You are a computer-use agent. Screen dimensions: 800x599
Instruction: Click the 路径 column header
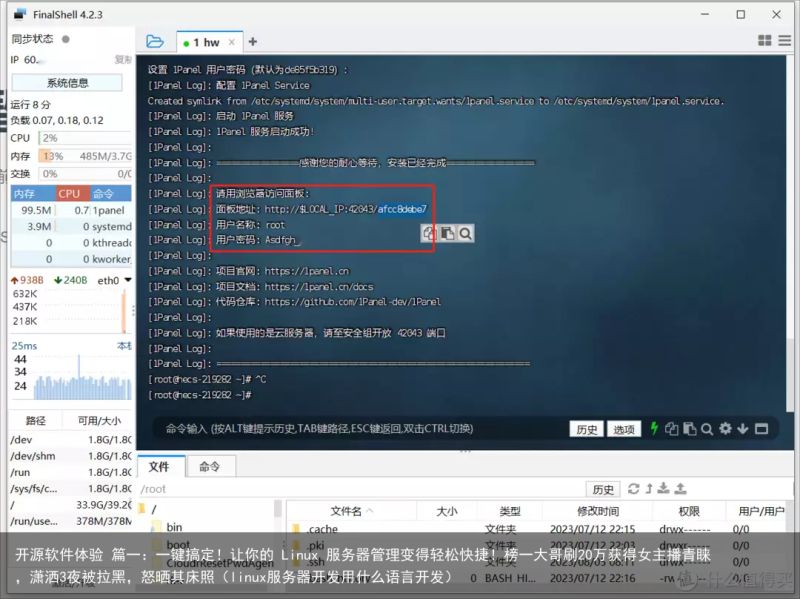pyautogui.click(x=36, y=420)
